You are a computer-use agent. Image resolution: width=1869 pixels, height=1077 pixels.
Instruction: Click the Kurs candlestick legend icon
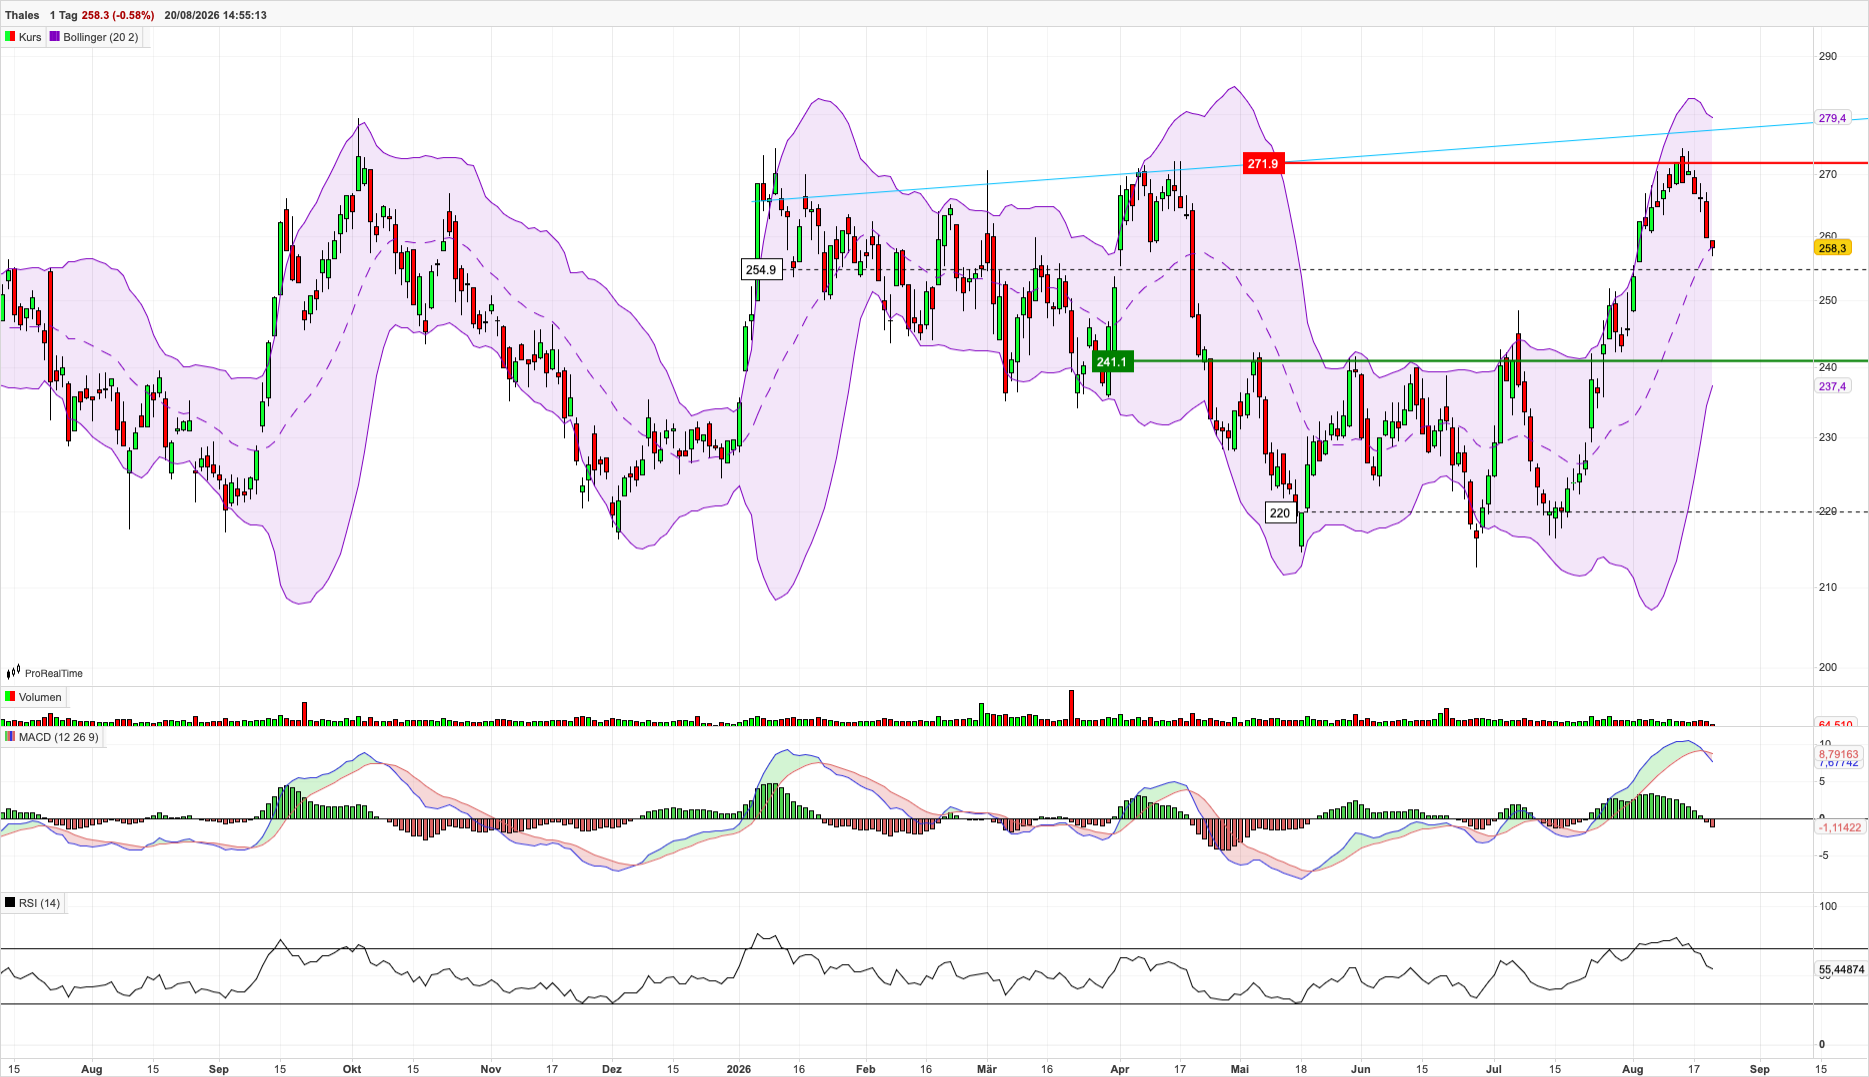[x=10, y=37]
